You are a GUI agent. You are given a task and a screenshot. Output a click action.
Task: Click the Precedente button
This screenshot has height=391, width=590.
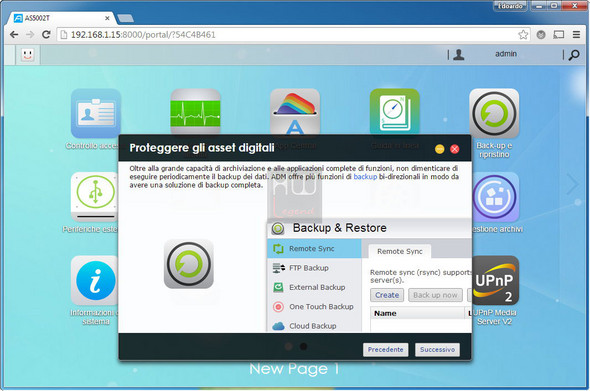pyautogui.click(x=385, y=350)
